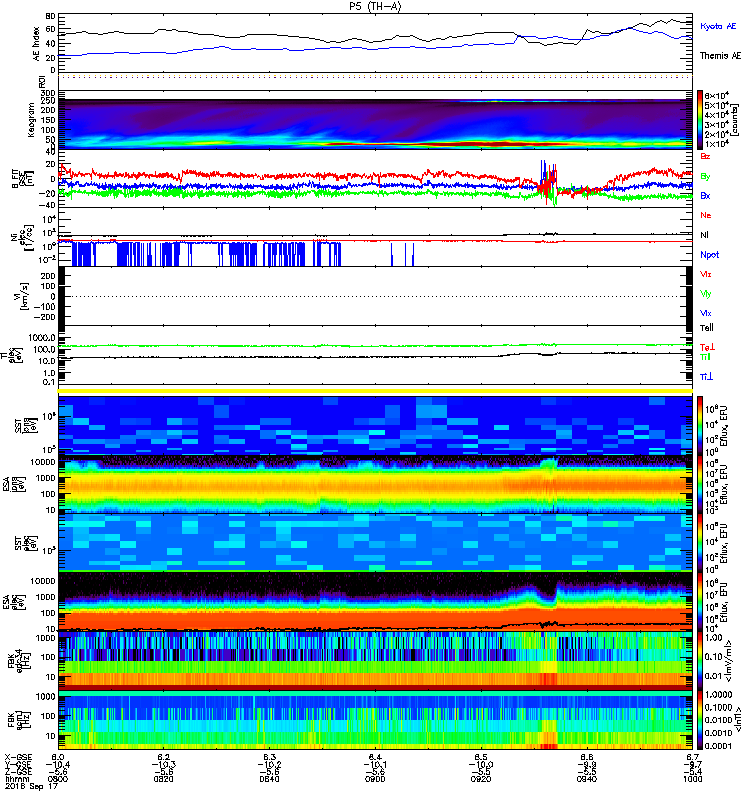Click the ROI dotted indicator row
The height and width of the screenshot is (800, 750).
[x=375, y=77]
